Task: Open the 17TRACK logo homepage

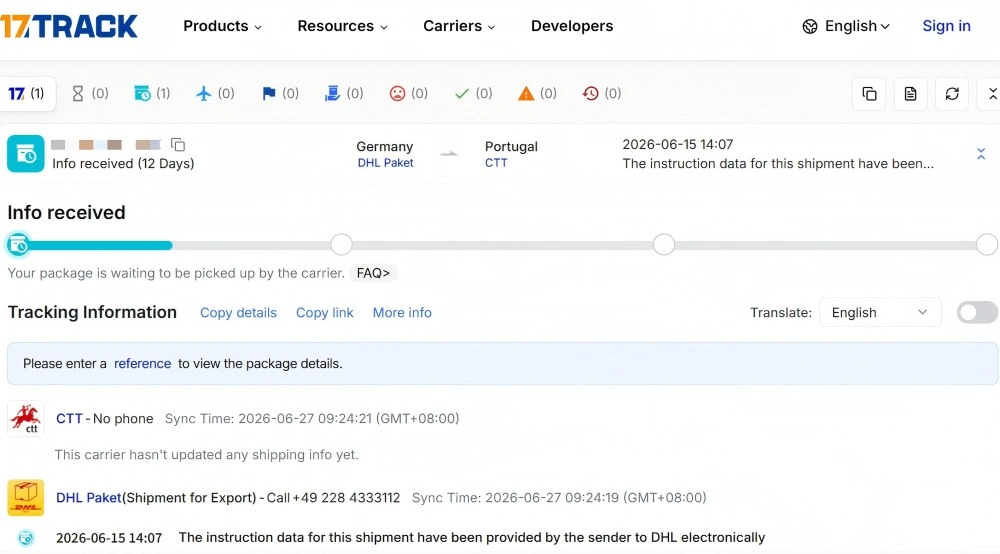Action: [69, 26]
